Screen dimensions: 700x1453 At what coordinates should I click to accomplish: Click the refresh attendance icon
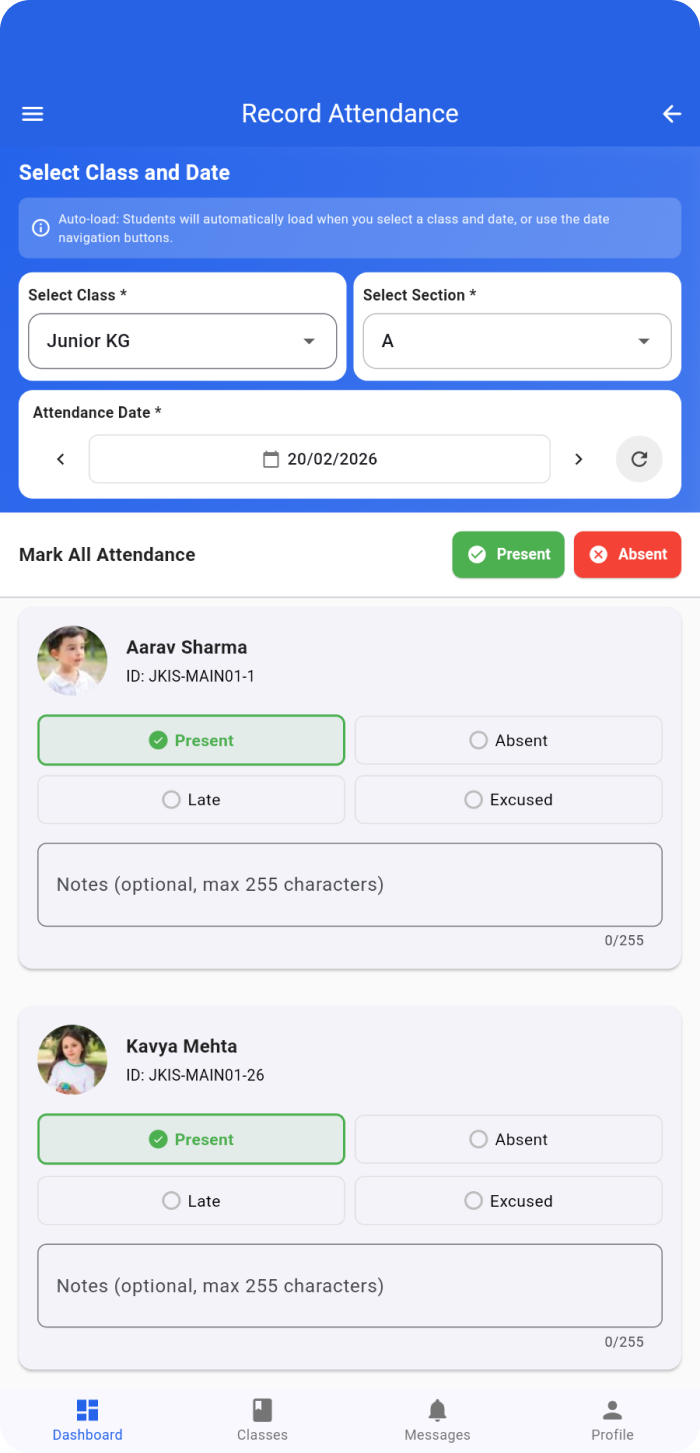click(x=639, y=459)
